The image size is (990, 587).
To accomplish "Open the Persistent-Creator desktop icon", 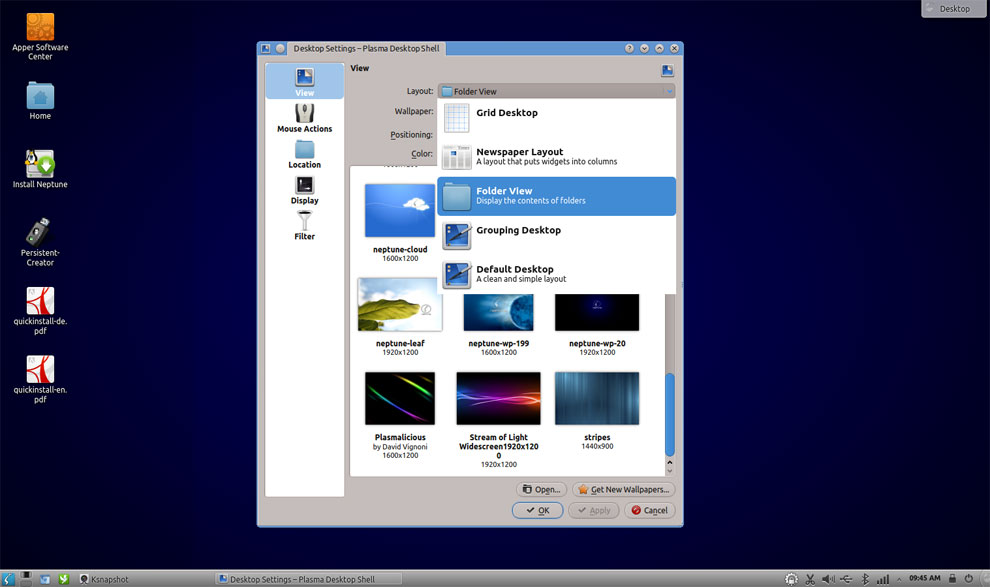I will click(x=40, y=242).
